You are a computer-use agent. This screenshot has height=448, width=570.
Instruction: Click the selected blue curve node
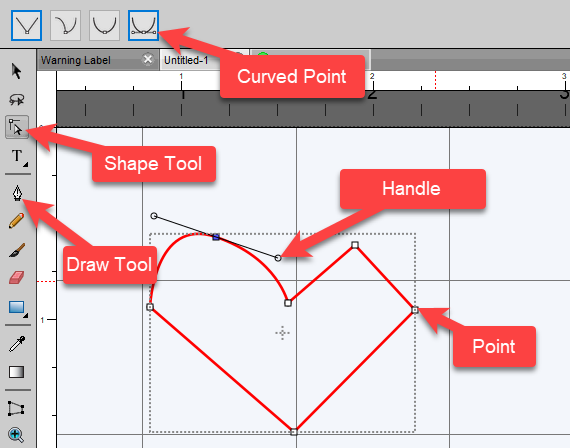pyautogui.click(x=216, y=237)
